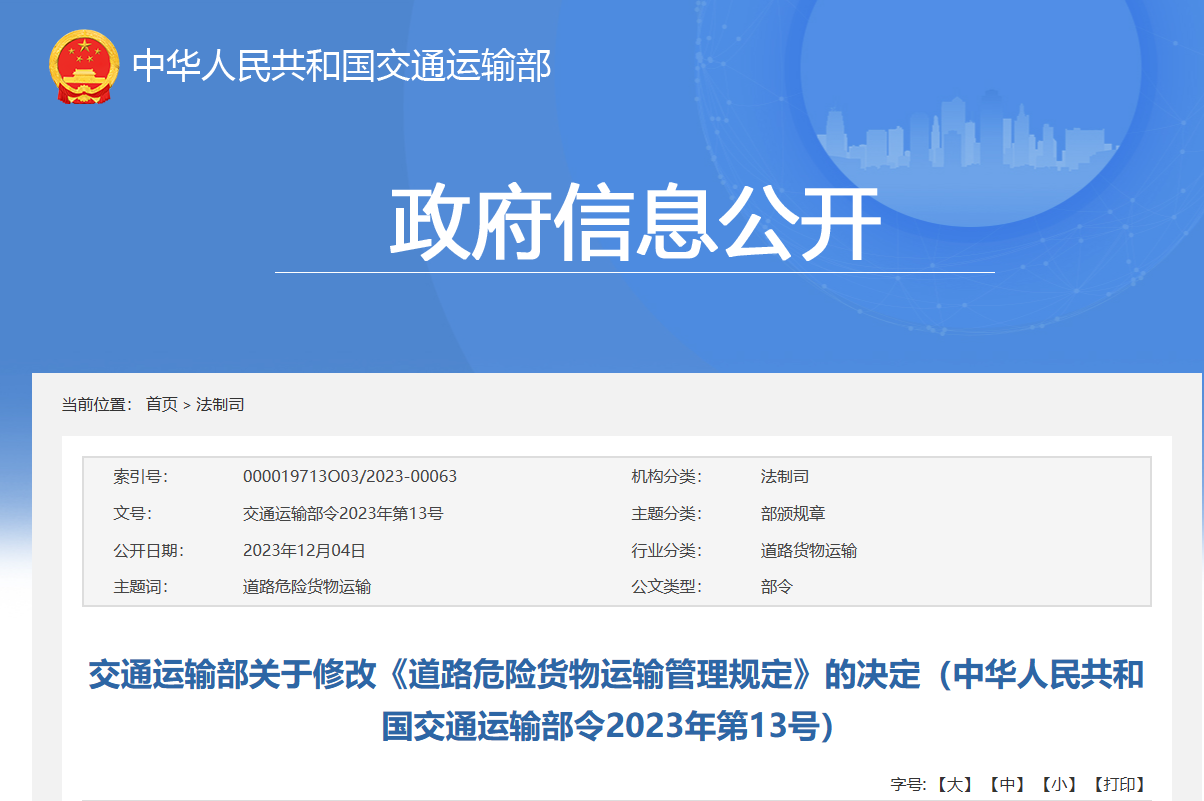Click the national emblem logo
Viewport: 1204px width, 801px height.
(84, 66)
